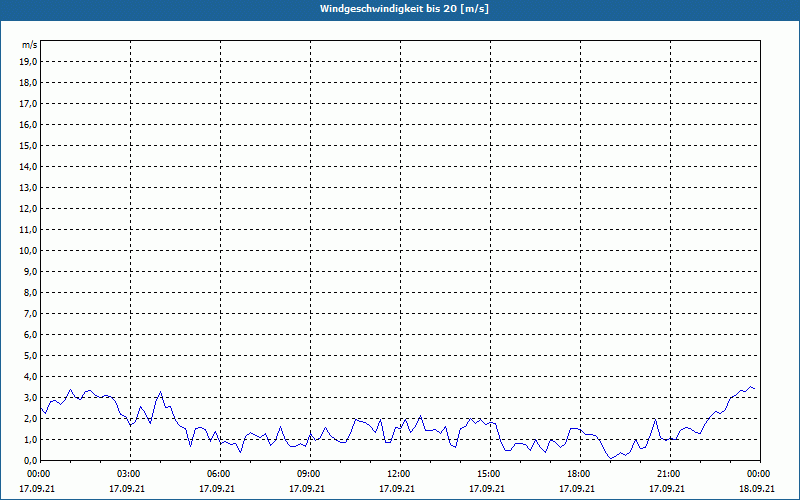The width and height of the screenshot is (800, 500).
Task: Select the 17,0 y-axis value label
Action: [x=29, y=103]
